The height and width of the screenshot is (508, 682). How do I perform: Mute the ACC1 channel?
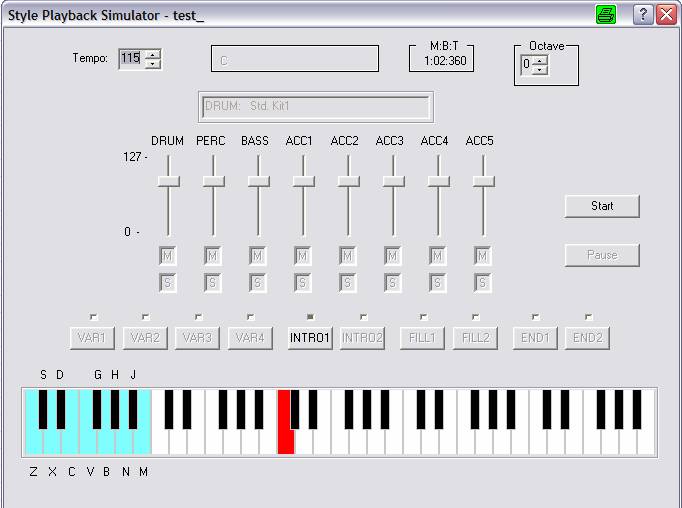[x=303, y=256]
